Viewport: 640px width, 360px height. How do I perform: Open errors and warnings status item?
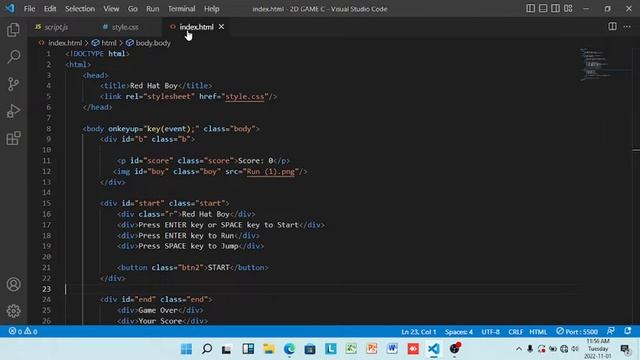pyautogui.click(x=23, y=331)
